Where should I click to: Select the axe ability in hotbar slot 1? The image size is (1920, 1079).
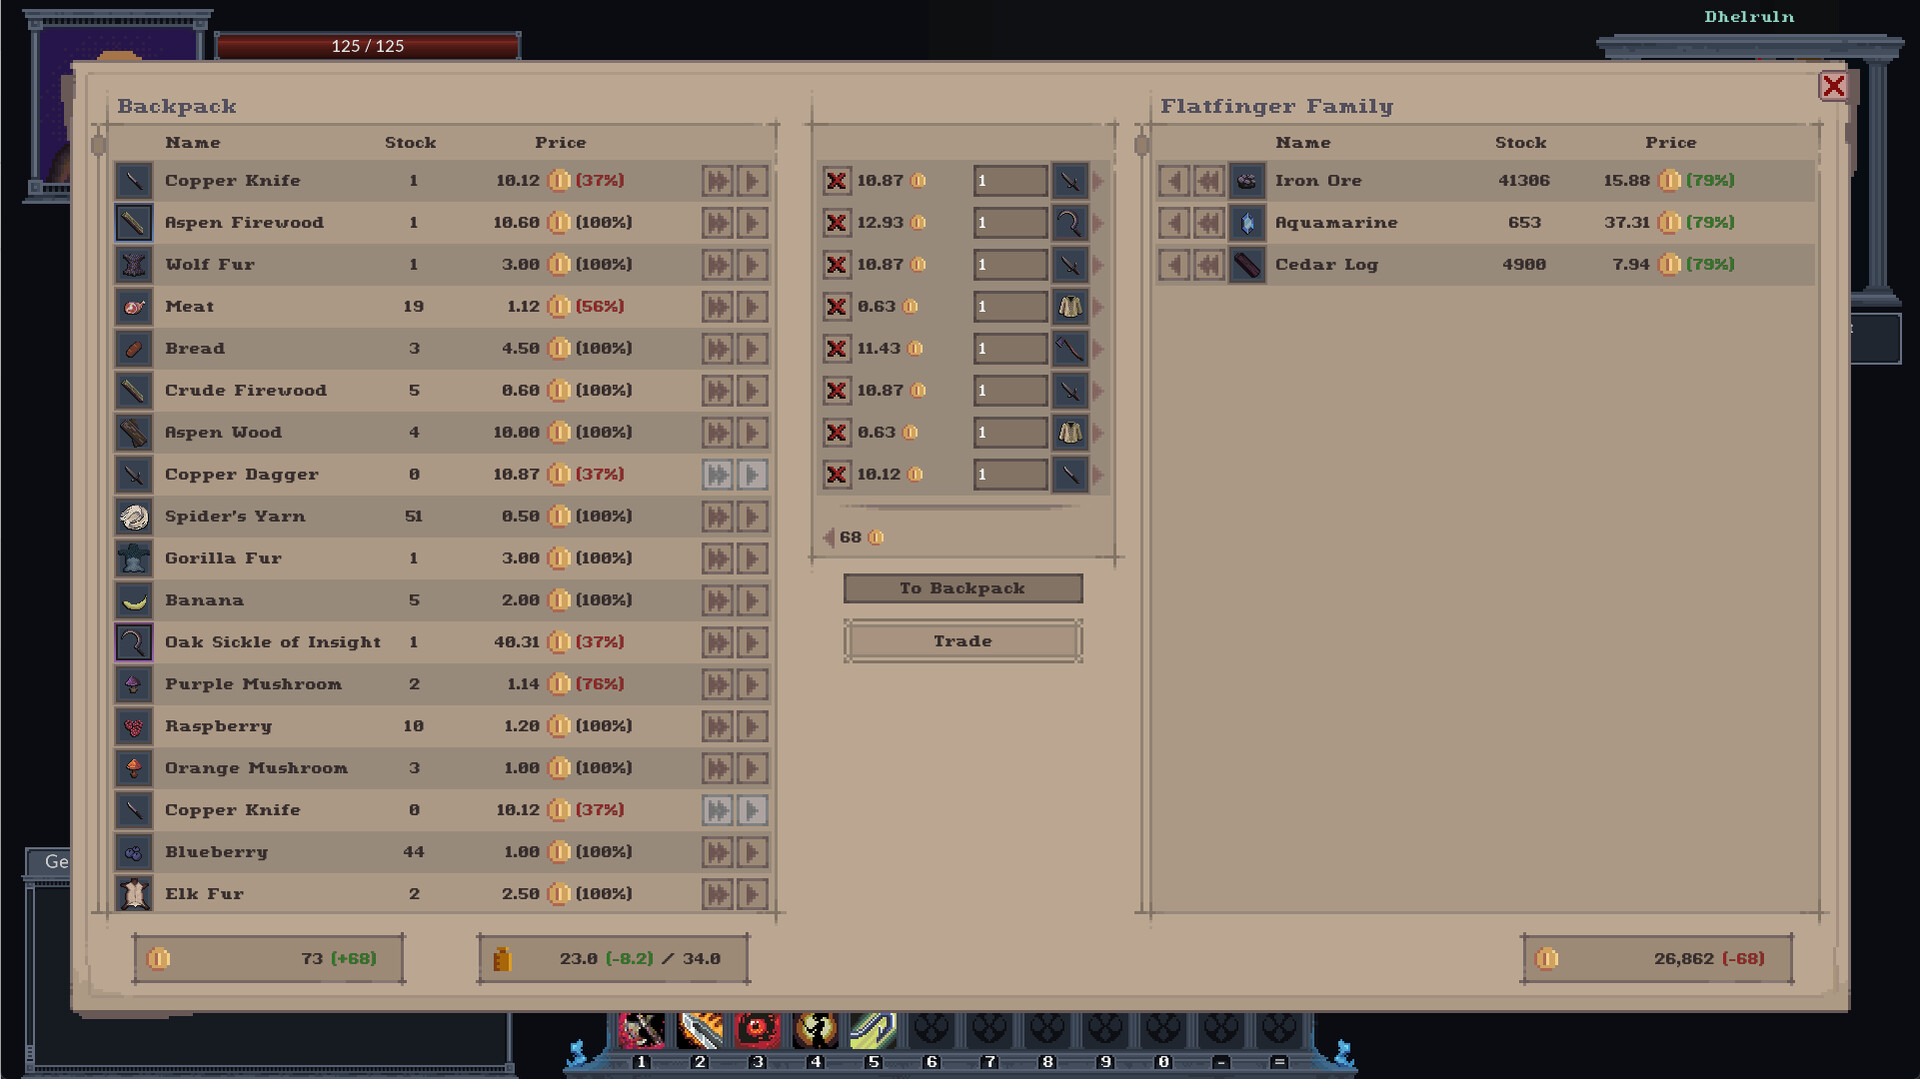[643, 1029]
